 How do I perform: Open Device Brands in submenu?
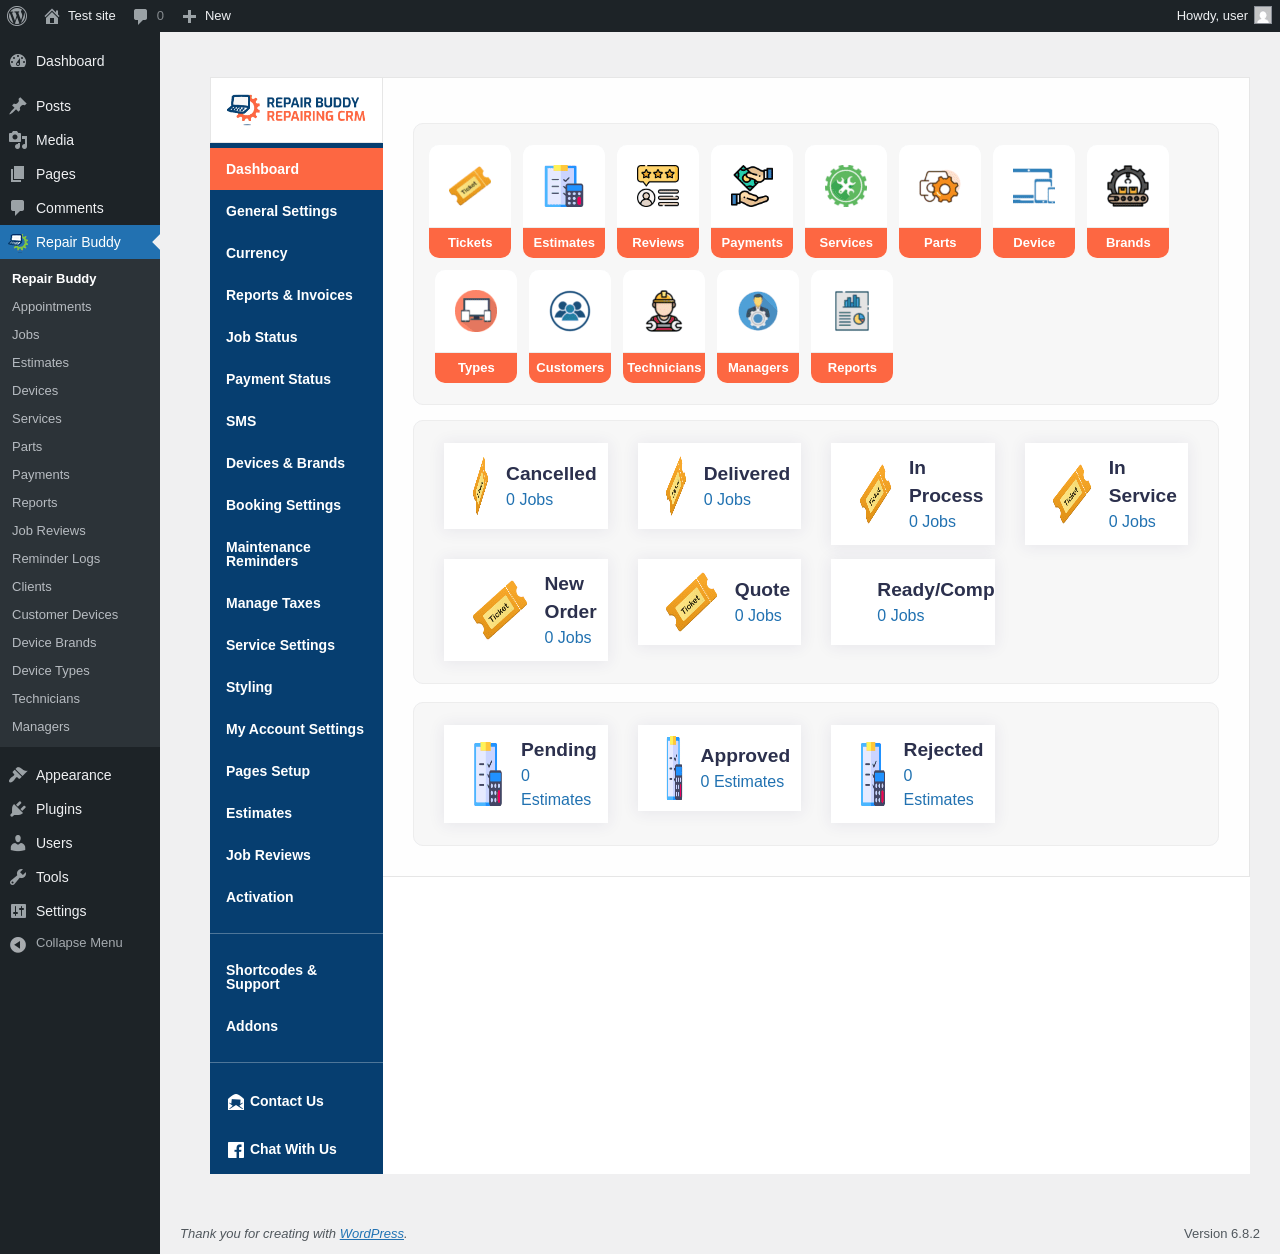tap(80, 643)
